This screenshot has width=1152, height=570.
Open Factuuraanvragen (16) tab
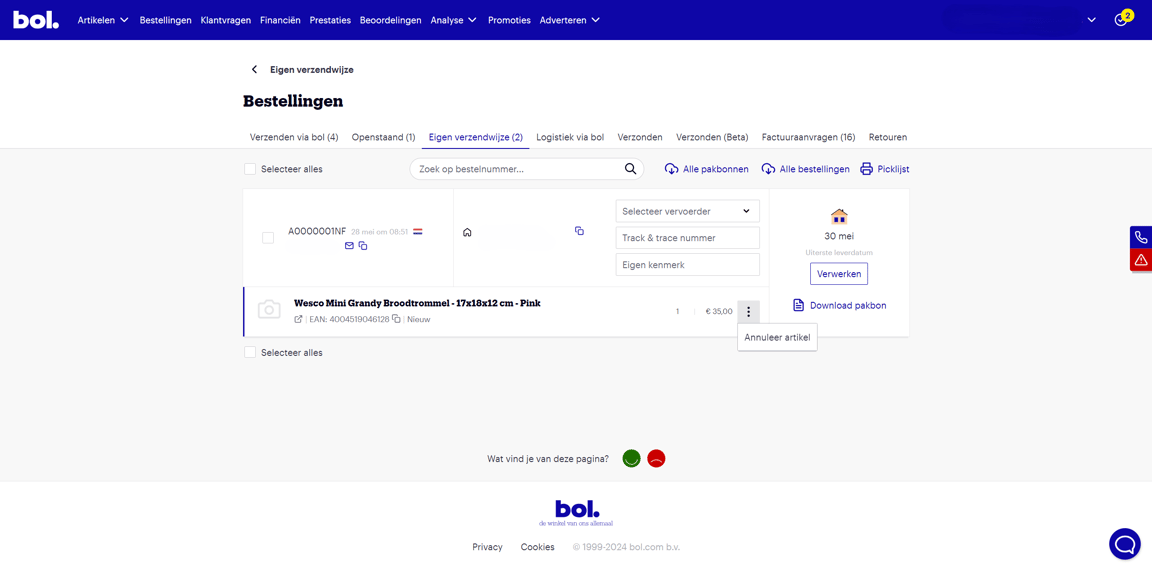click(x=808, y=137)
